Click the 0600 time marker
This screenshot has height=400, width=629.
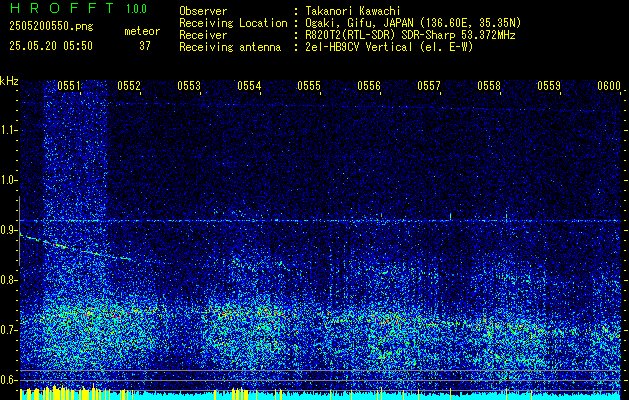tap(609, 85)
